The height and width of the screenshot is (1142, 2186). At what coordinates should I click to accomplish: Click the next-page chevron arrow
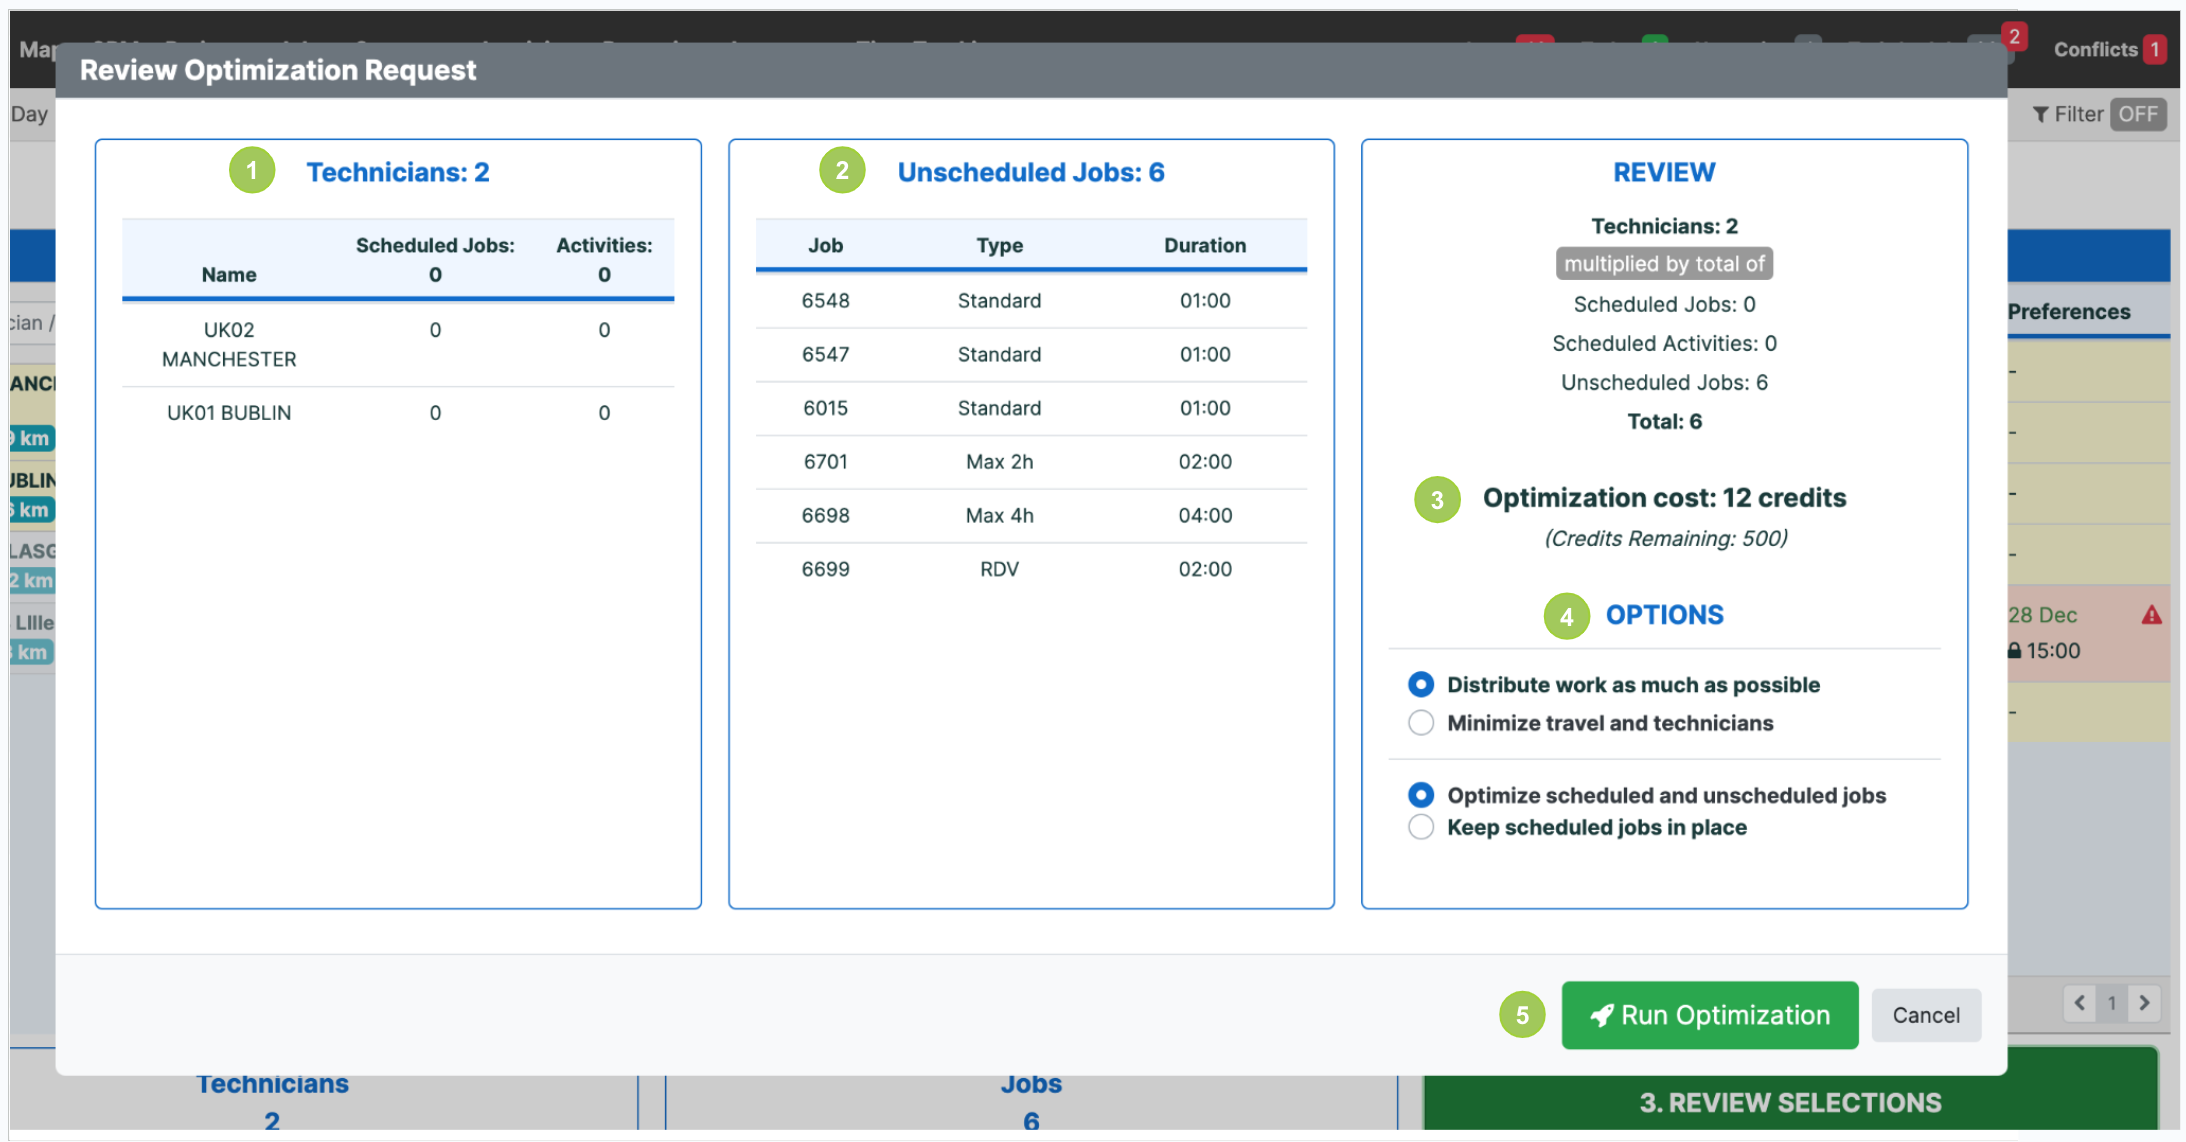[x=2144, y=1003]
